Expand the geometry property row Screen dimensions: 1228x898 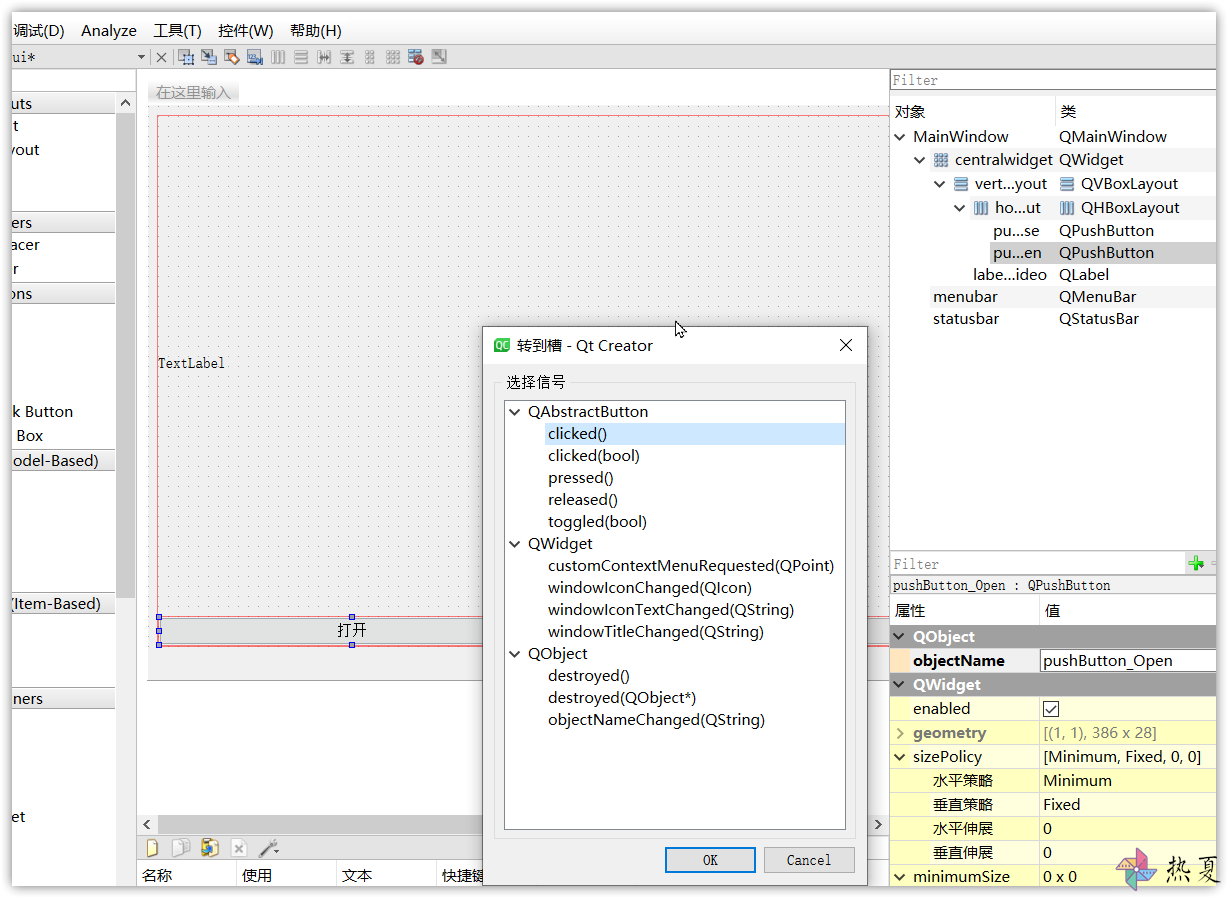(901, 733)
